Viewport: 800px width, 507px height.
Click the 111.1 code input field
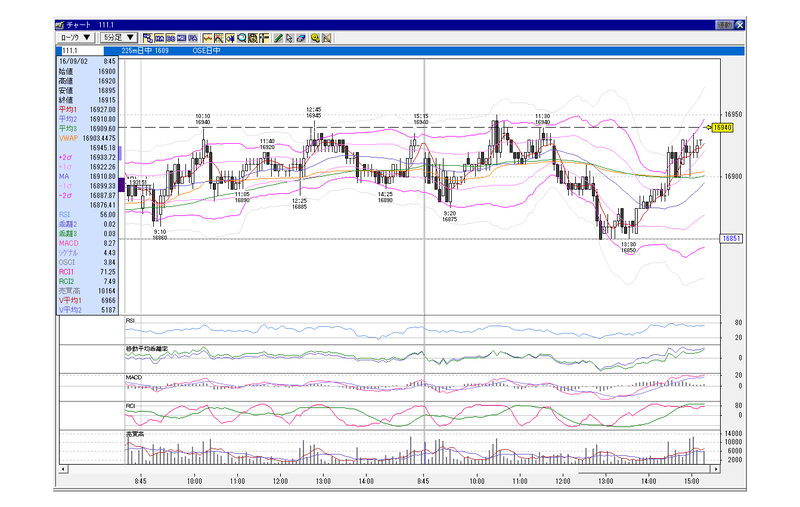coord(82,50)
